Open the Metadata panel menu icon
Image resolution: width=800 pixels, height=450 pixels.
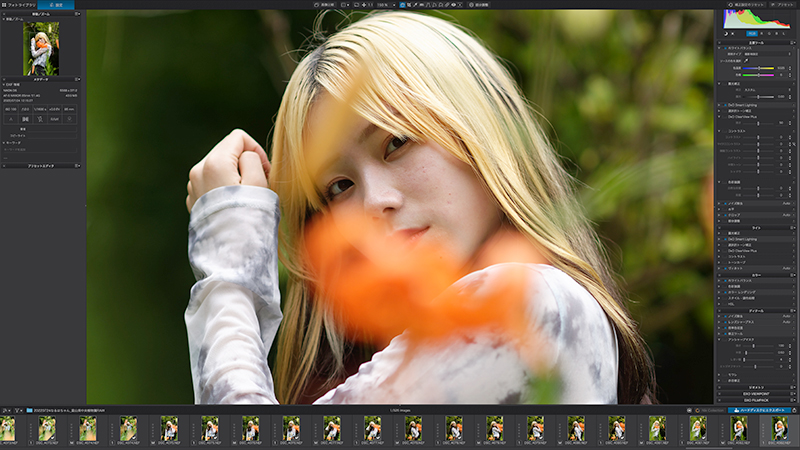pos(77,80)
